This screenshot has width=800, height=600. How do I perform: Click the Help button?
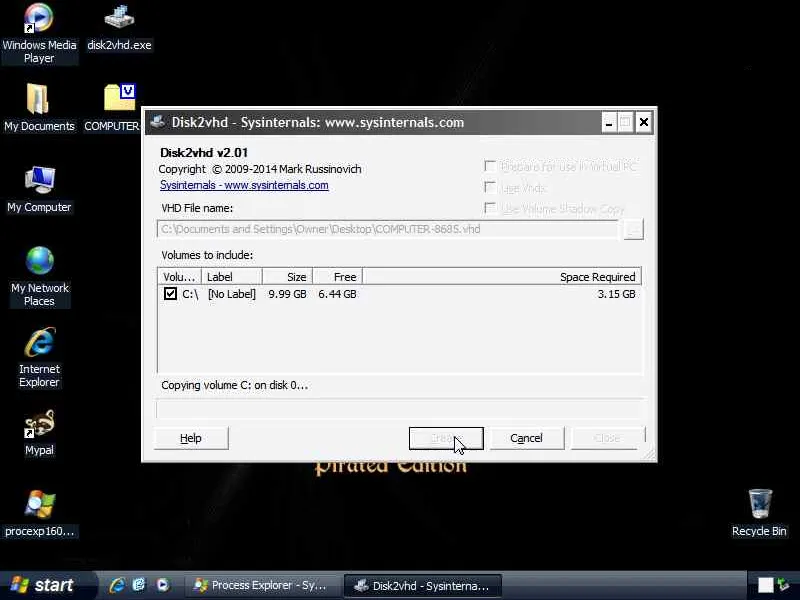pyautogui.click(x=191, y=438)
